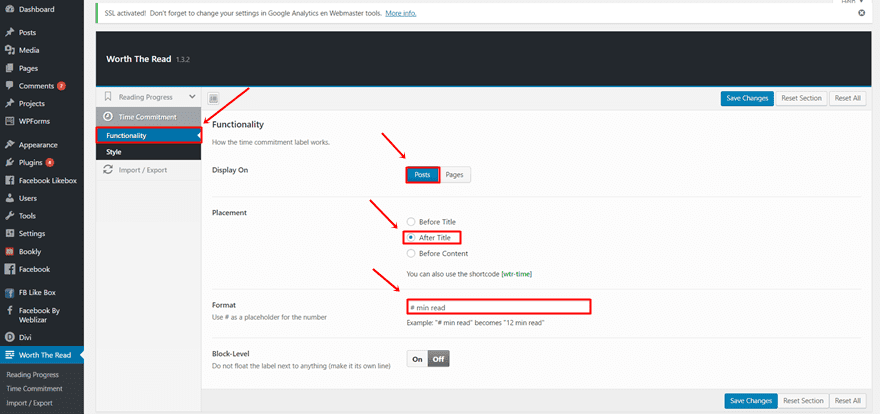Click the top Reset Section button
The image size is (880, 414).
(801, 98)
